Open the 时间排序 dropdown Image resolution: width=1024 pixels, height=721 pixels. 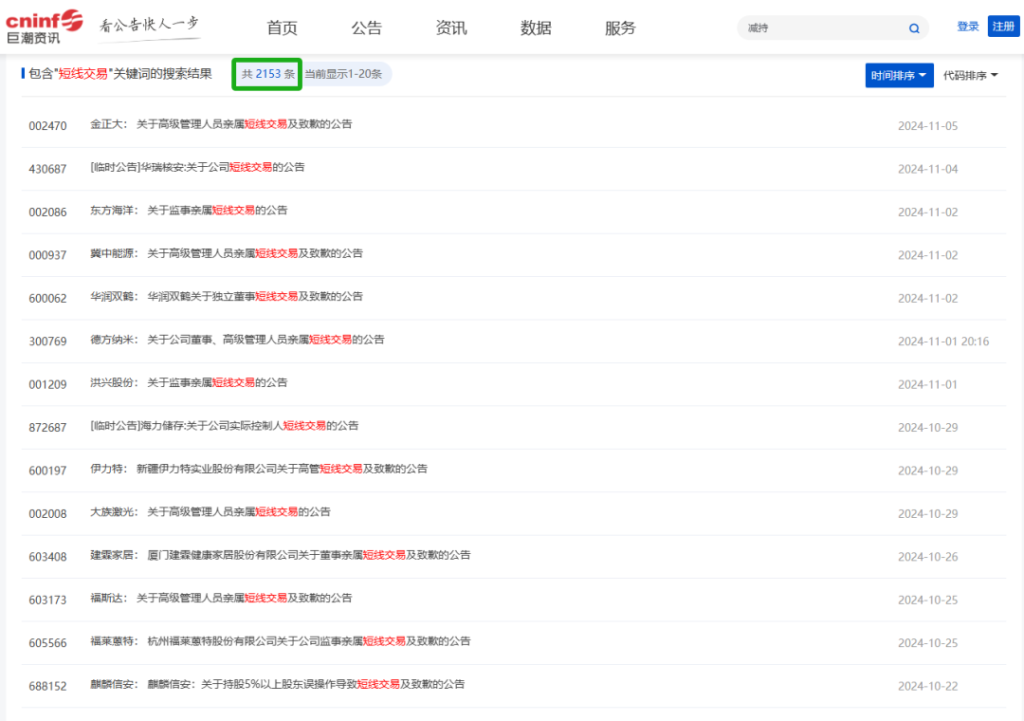(900, 75)
